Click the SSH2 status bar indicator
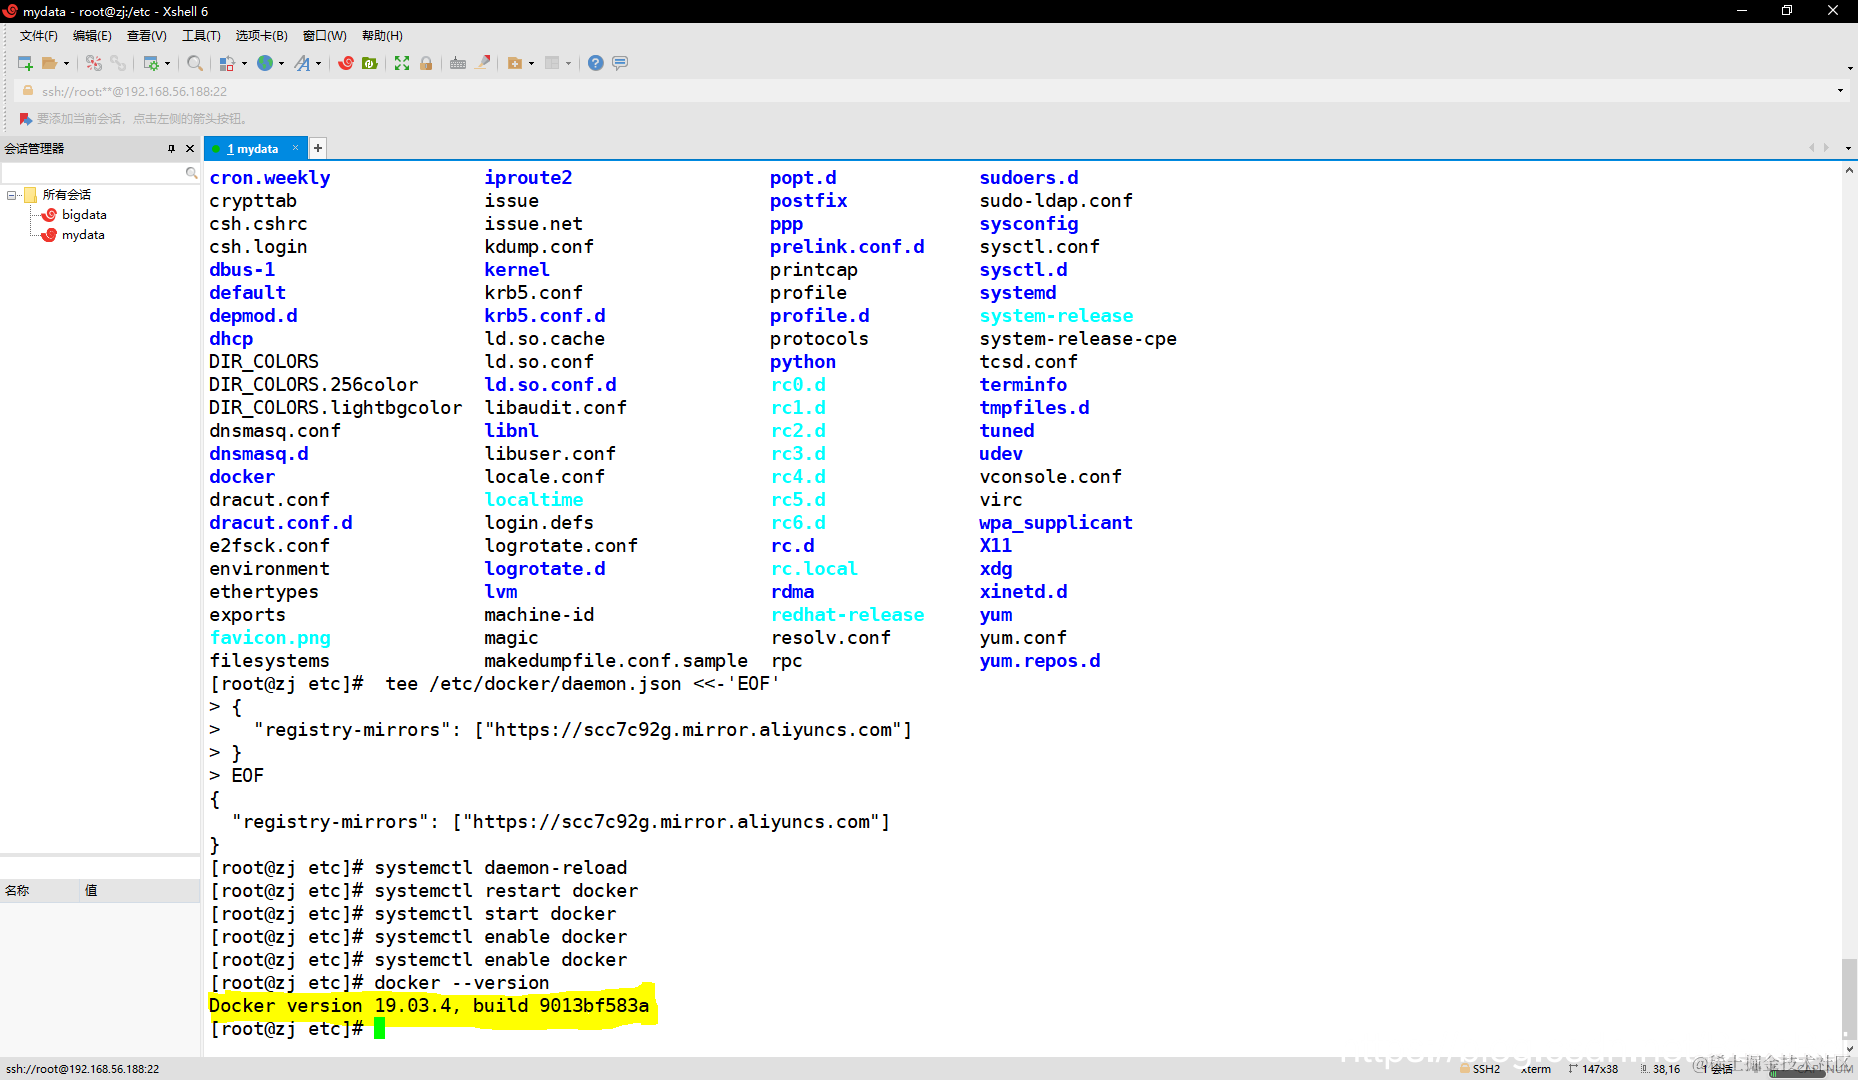 tap(1481, 1069)
